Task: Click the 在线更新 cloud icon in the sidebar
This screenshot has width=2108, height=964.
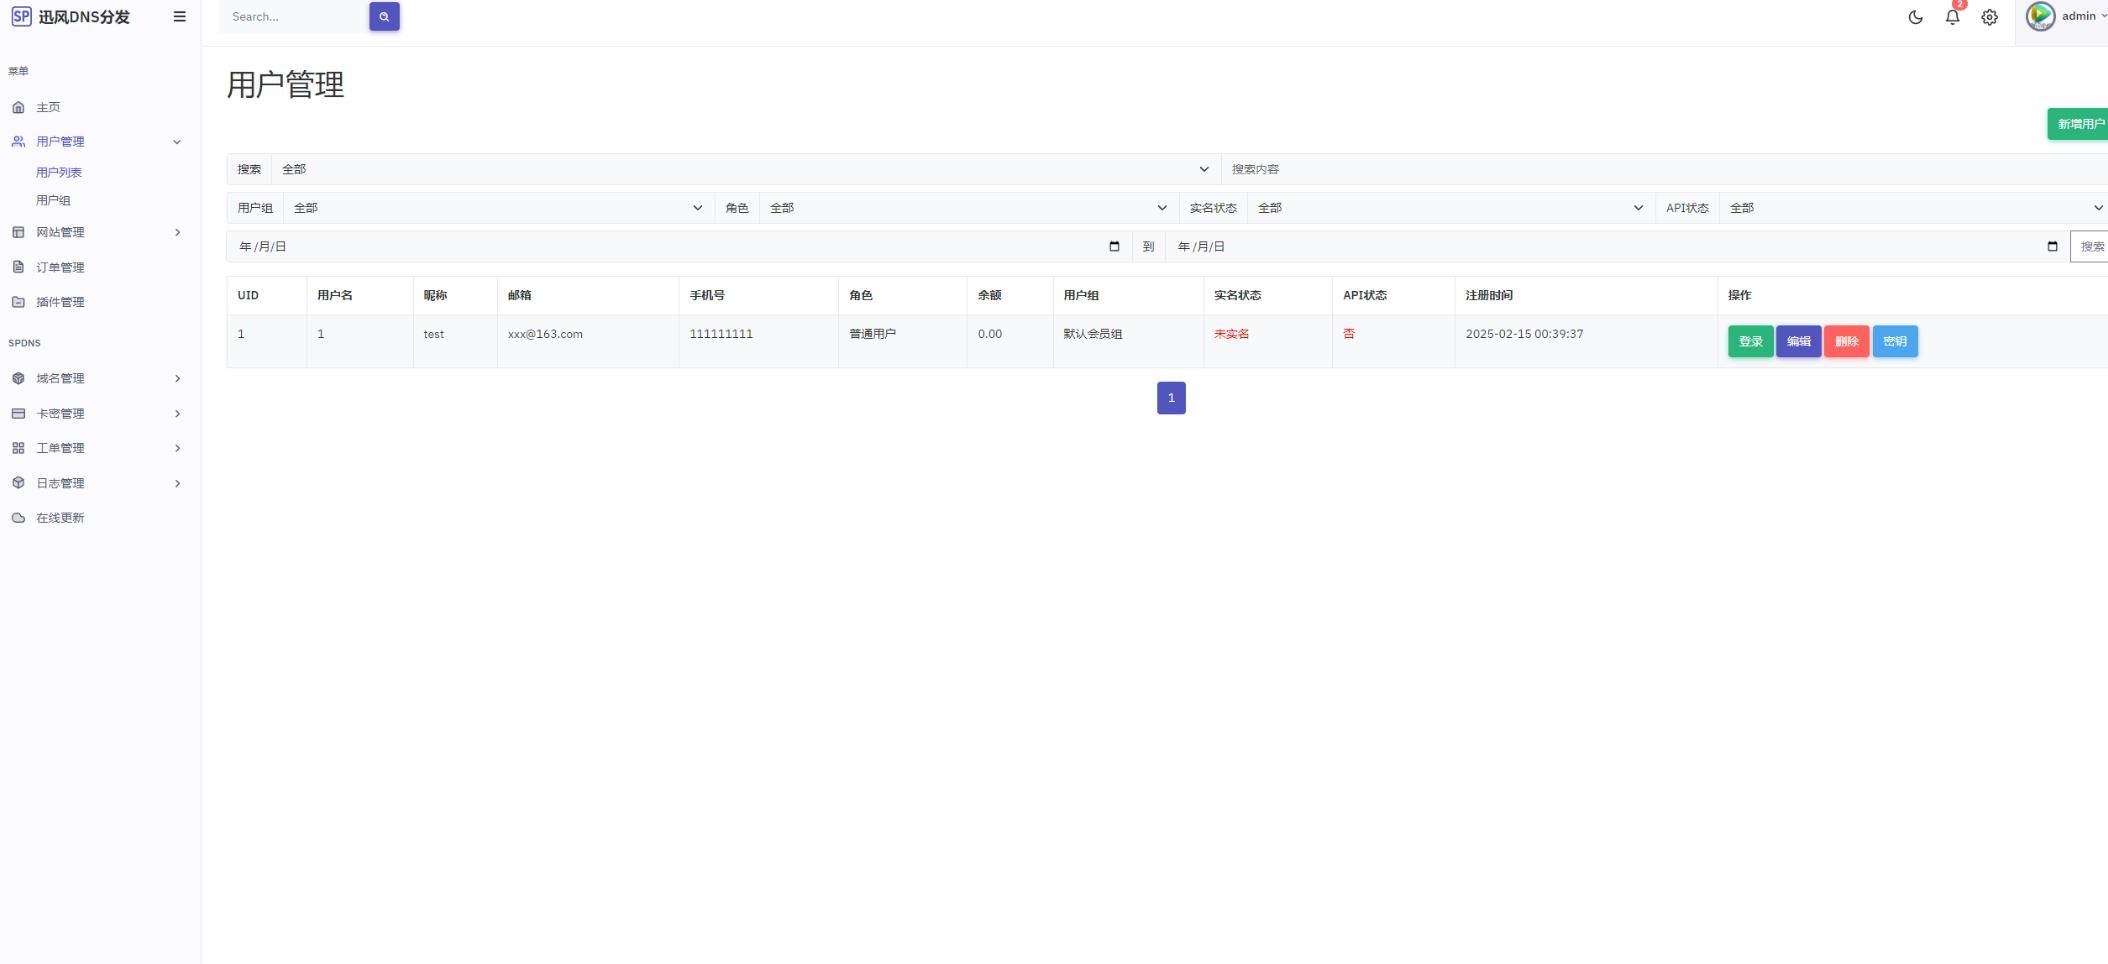Action: [18, 518]
